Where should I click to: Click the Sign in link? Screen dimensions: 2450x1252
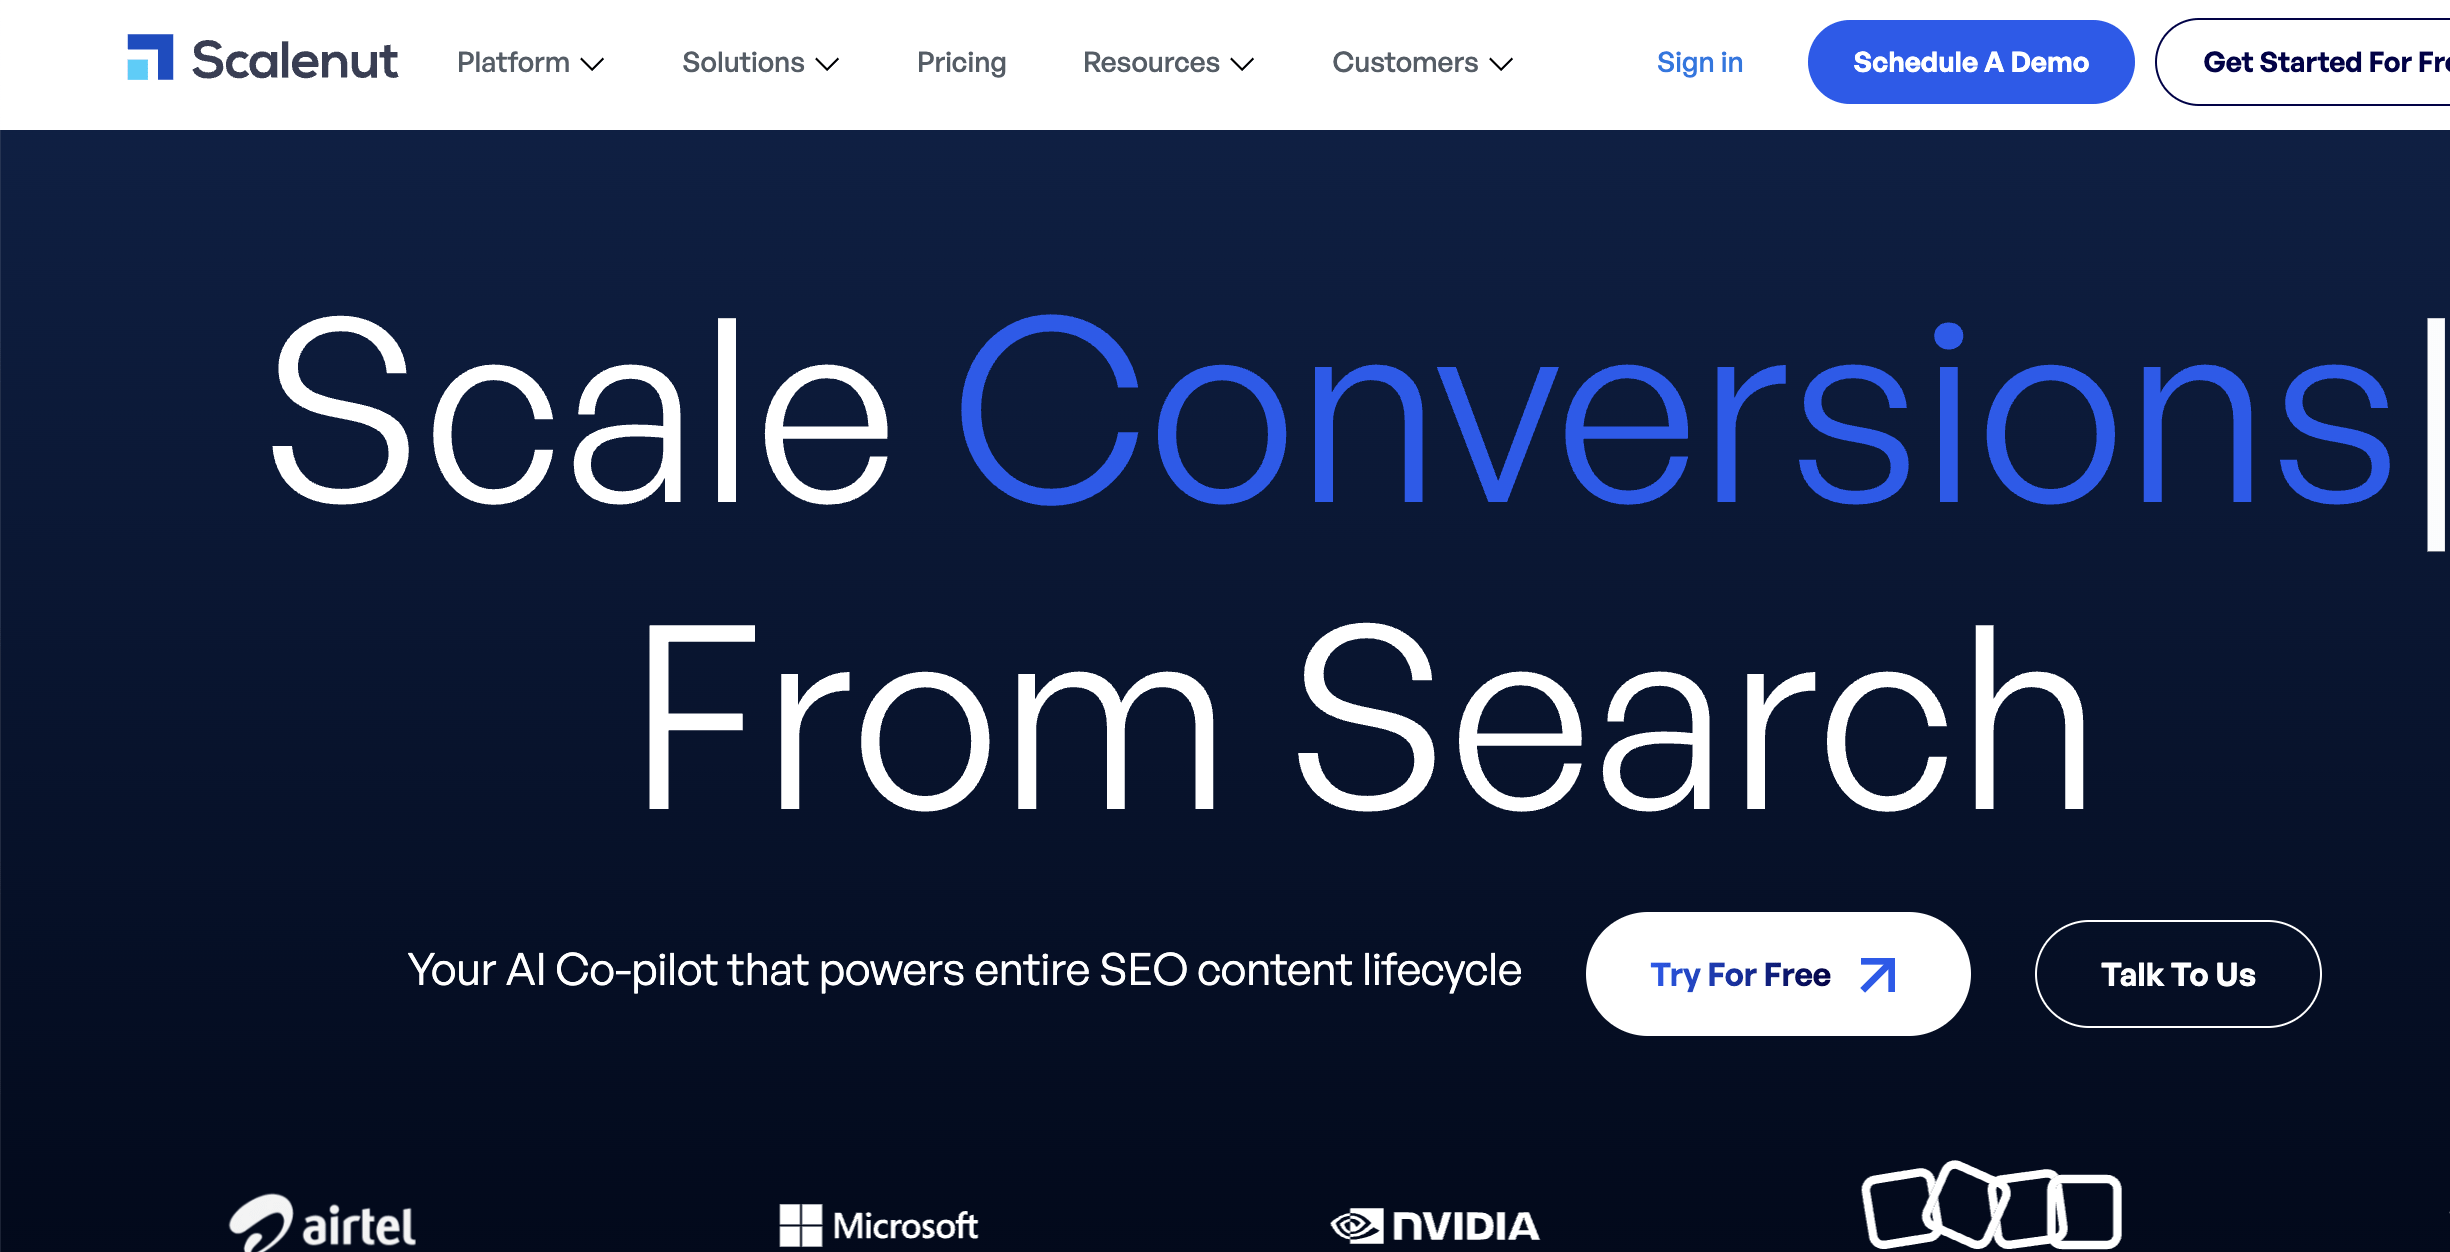(x=1700, y=62)
